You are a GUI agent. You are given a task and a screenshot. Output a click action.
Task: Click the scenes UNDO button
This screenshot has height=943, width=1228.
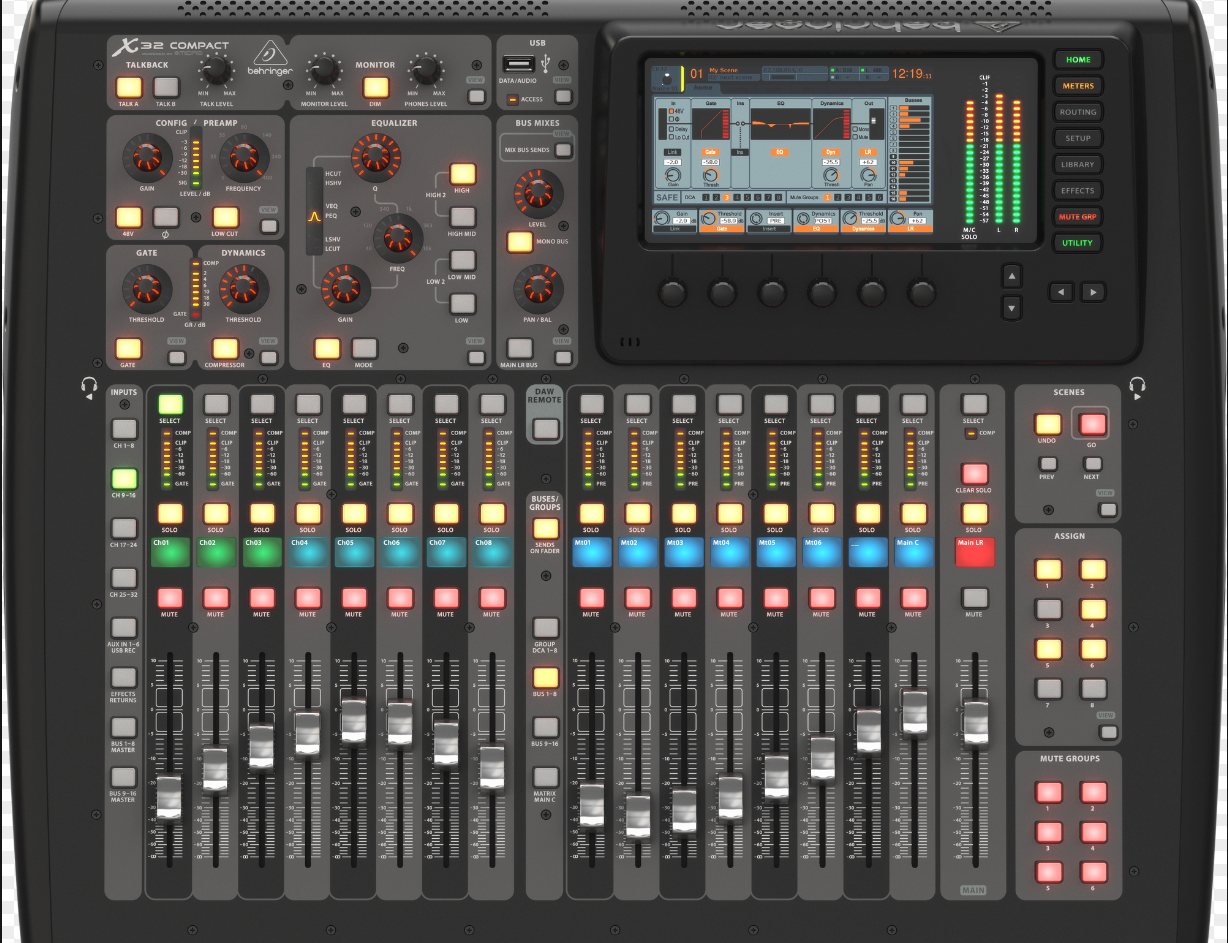click(1047, 424)
